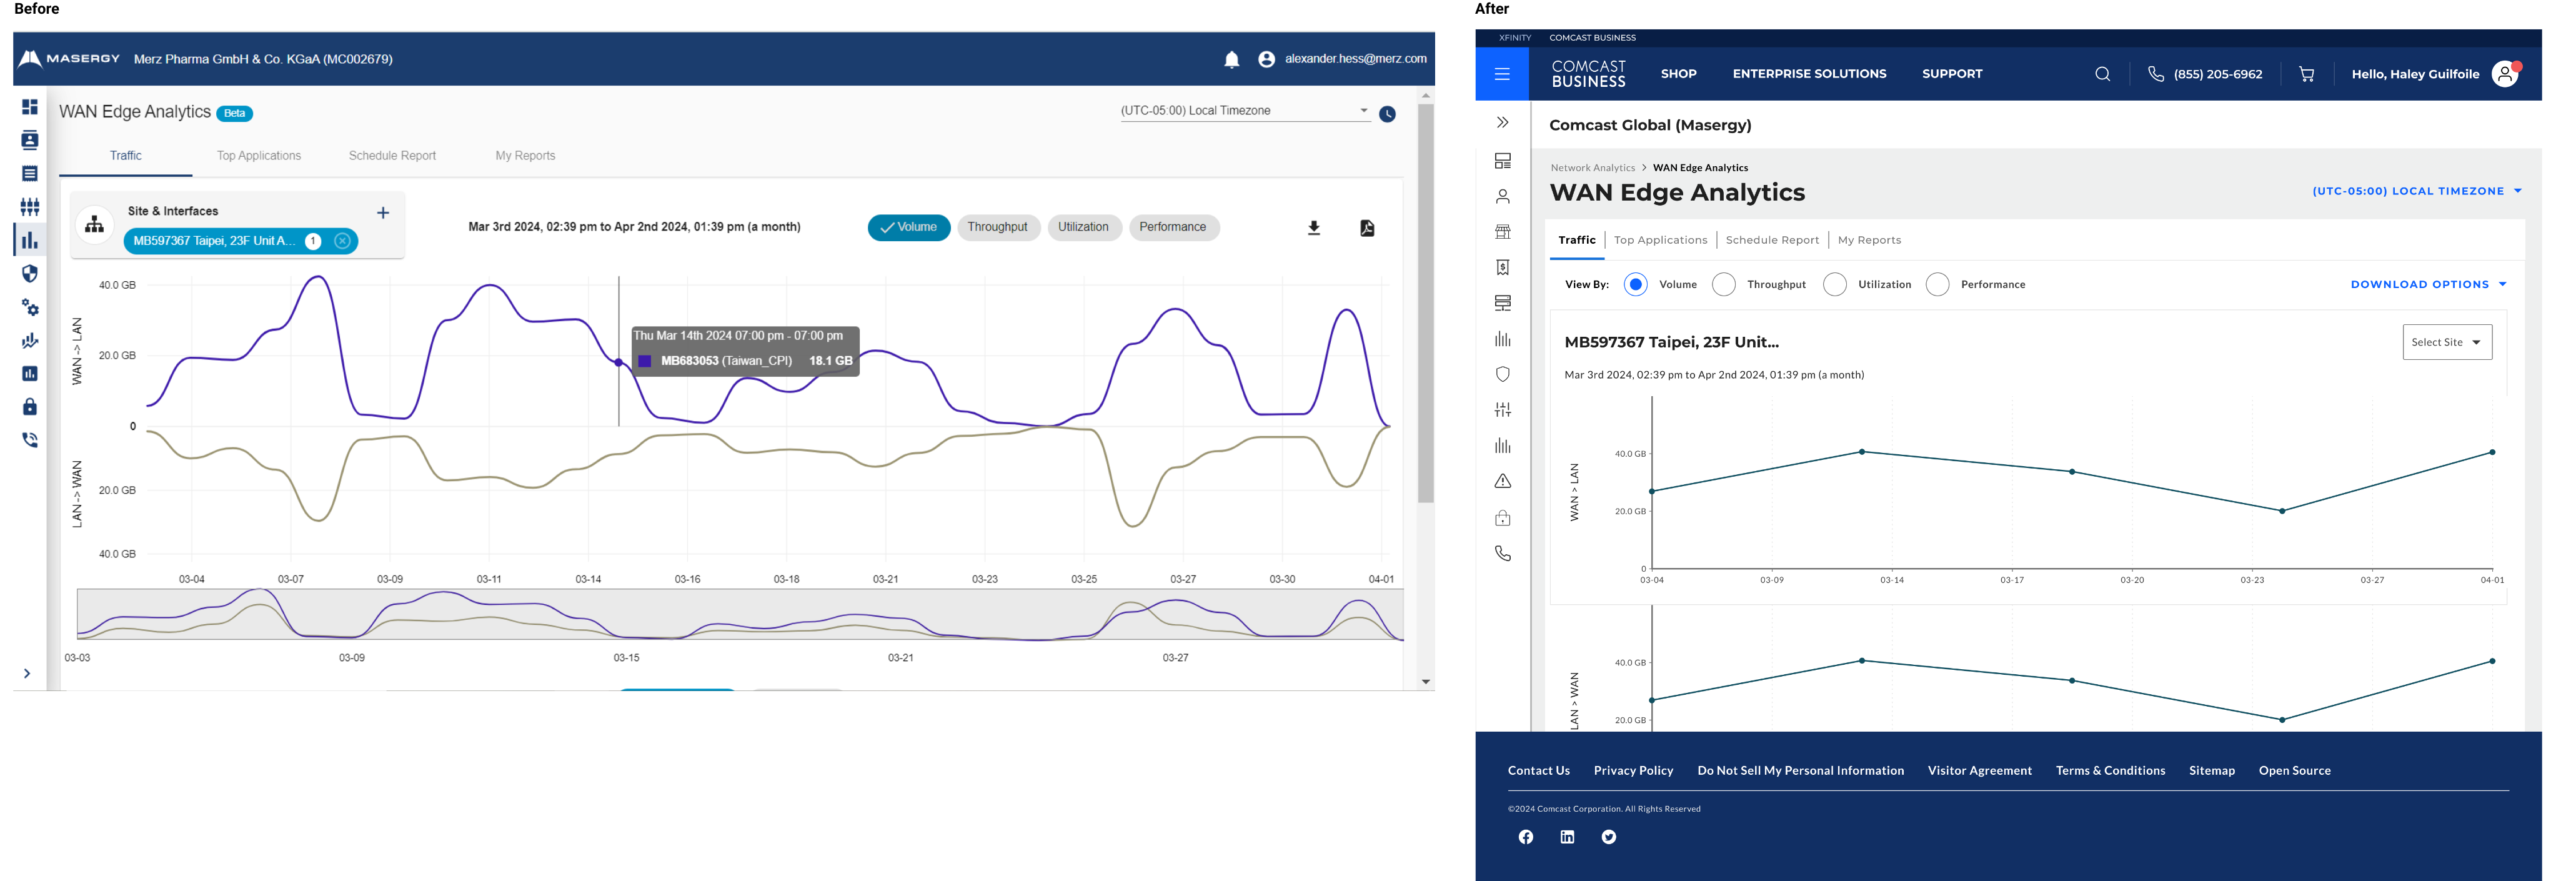Select the Throughput radio button in View By
The image size is (2576, 881).
coord(1724,285)
